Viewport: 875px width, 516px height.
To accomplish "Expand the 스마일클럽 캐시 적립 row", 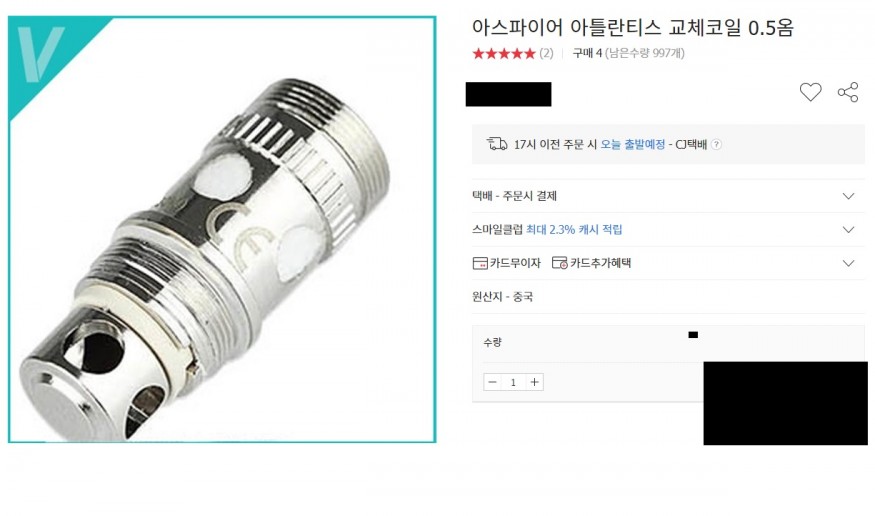I will click(668, 229).
